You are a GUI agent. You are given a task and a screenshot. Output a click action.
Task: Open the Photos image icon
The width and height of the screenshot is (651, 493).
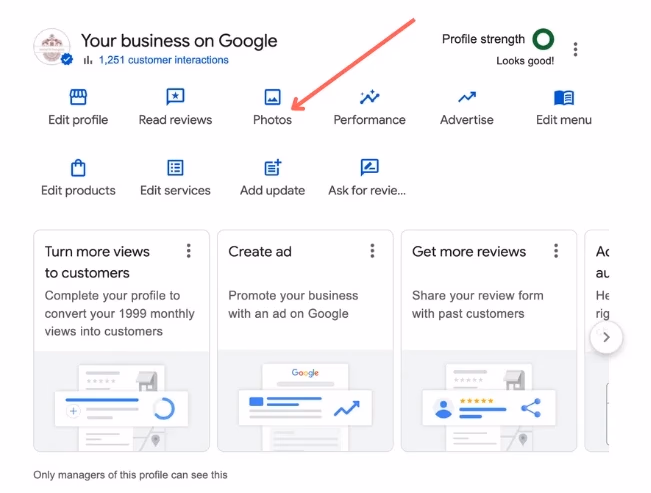(272, 97)
